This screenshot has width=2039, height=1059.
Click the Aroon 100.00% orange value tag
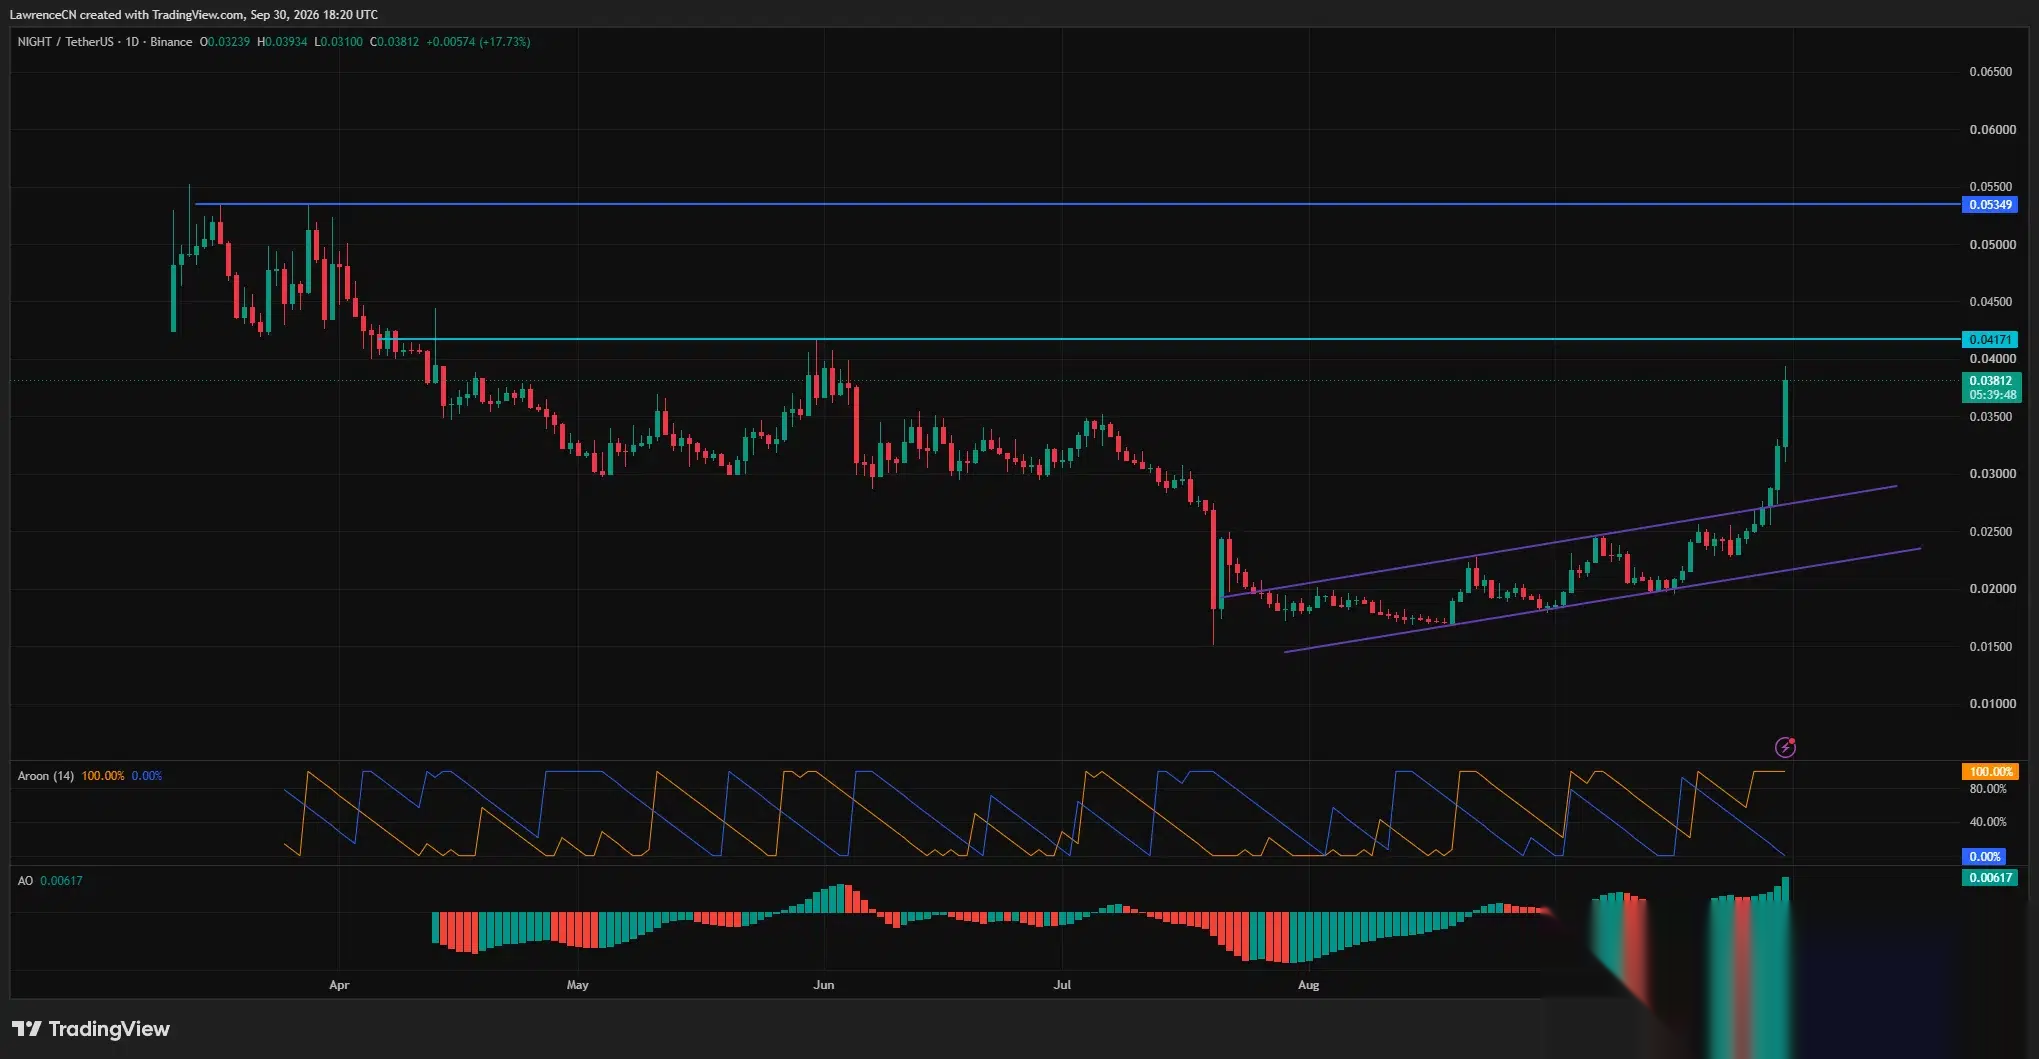[1990, 772]
